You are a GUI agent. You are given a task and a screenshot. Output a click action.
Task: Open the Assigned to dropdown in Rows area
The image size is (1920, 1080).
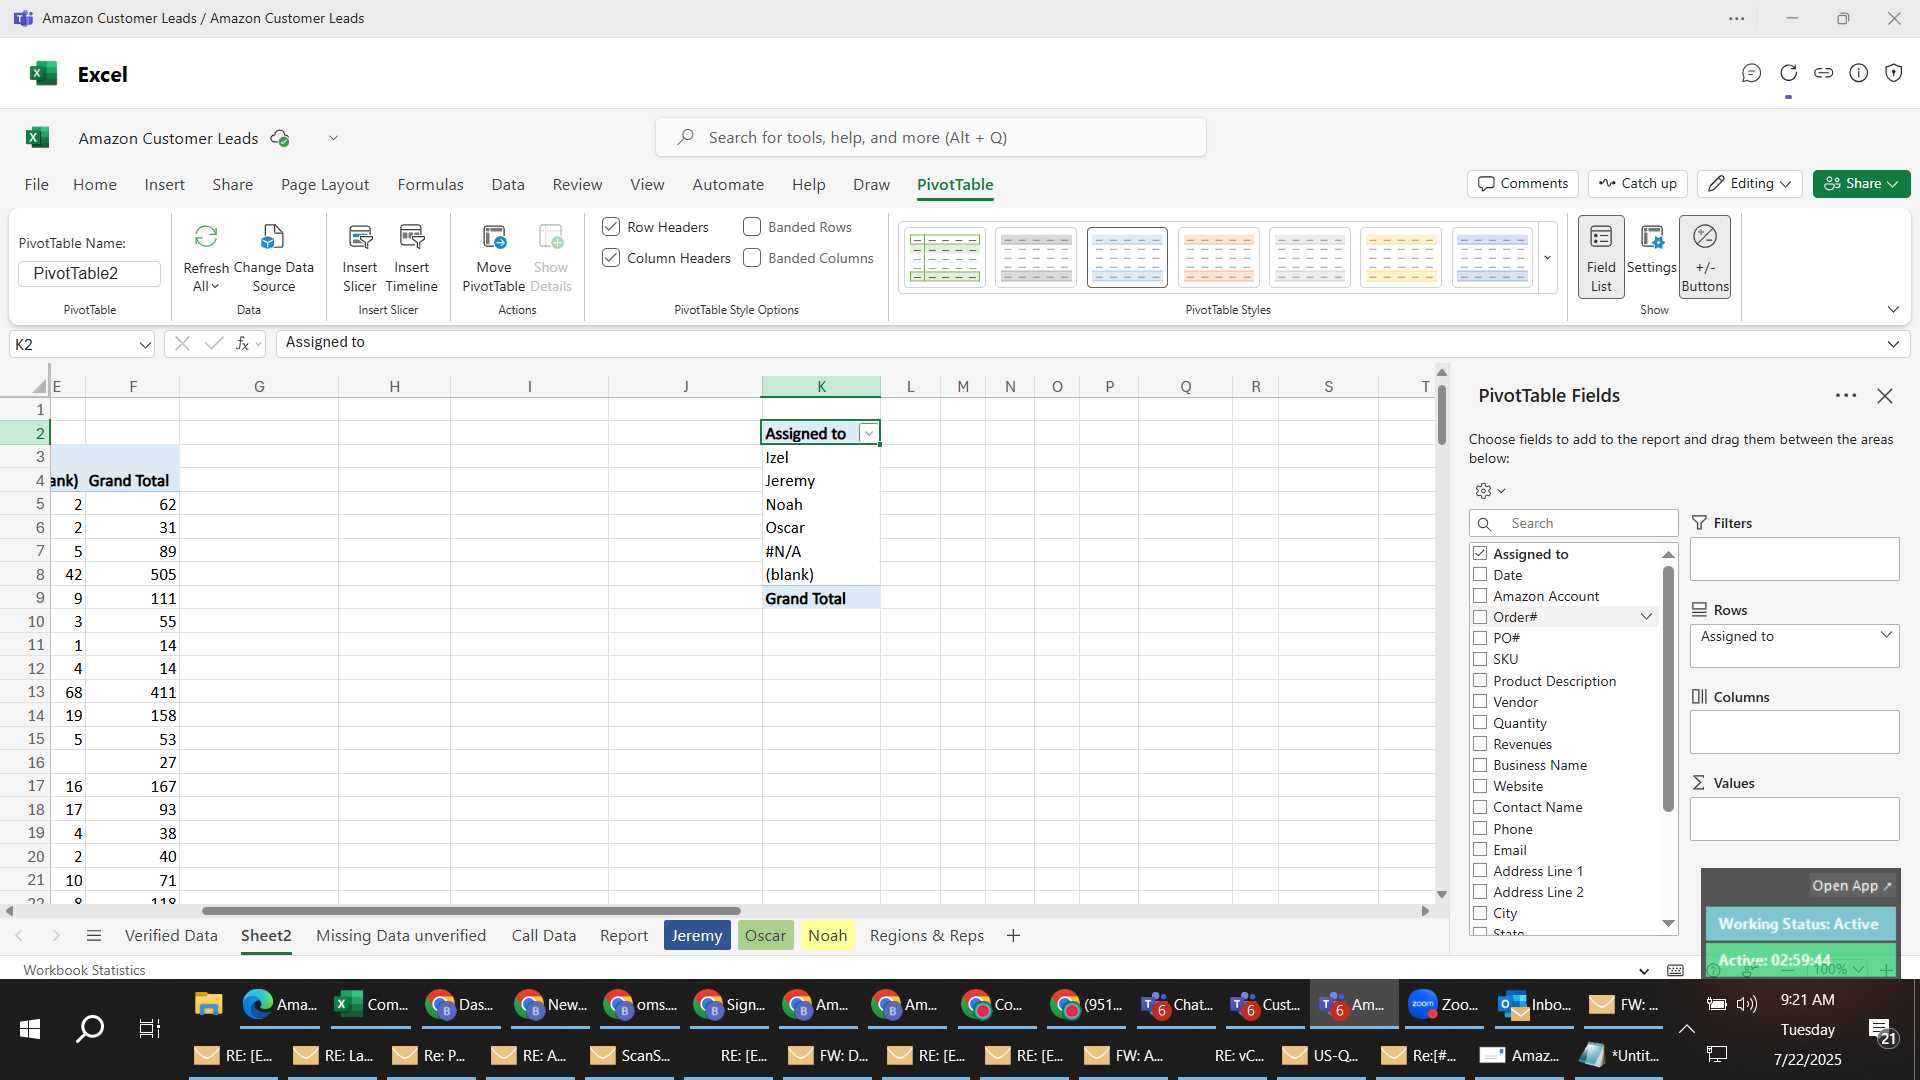[1886, 635]
